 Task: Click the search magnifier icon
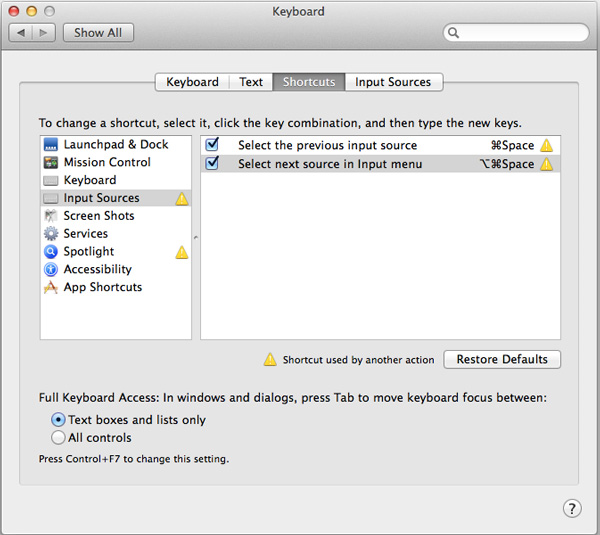pyautogui.click(x=453, y=33)
